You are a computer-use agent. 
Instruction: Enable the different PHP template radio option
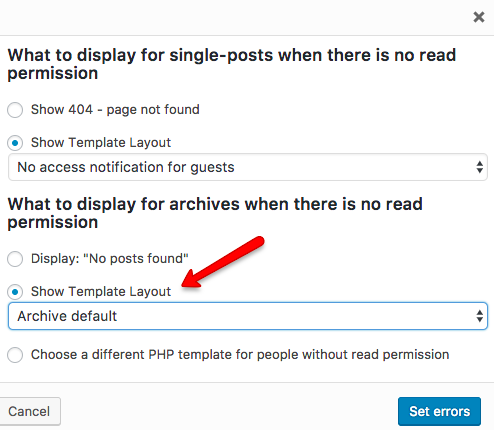point(15,355)
